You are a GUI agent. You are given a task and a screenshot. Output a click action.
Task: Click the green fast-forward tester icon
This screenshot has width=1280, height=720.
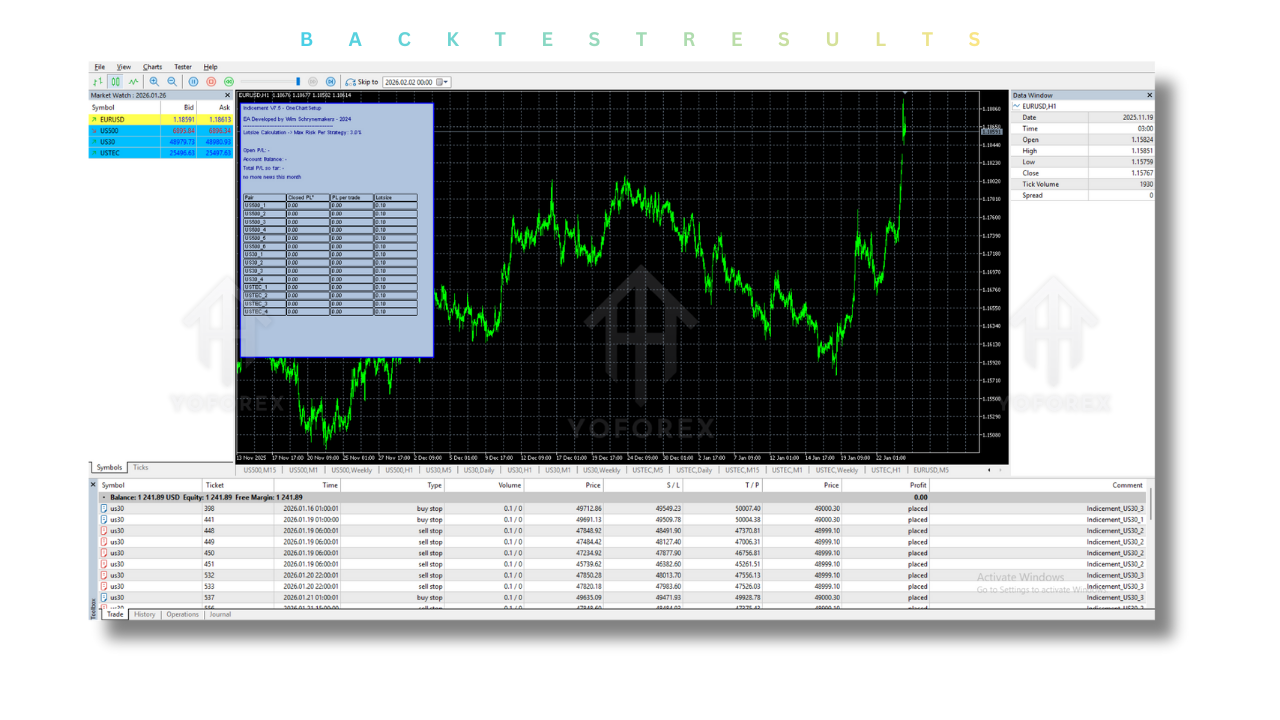tap(229, 81)
